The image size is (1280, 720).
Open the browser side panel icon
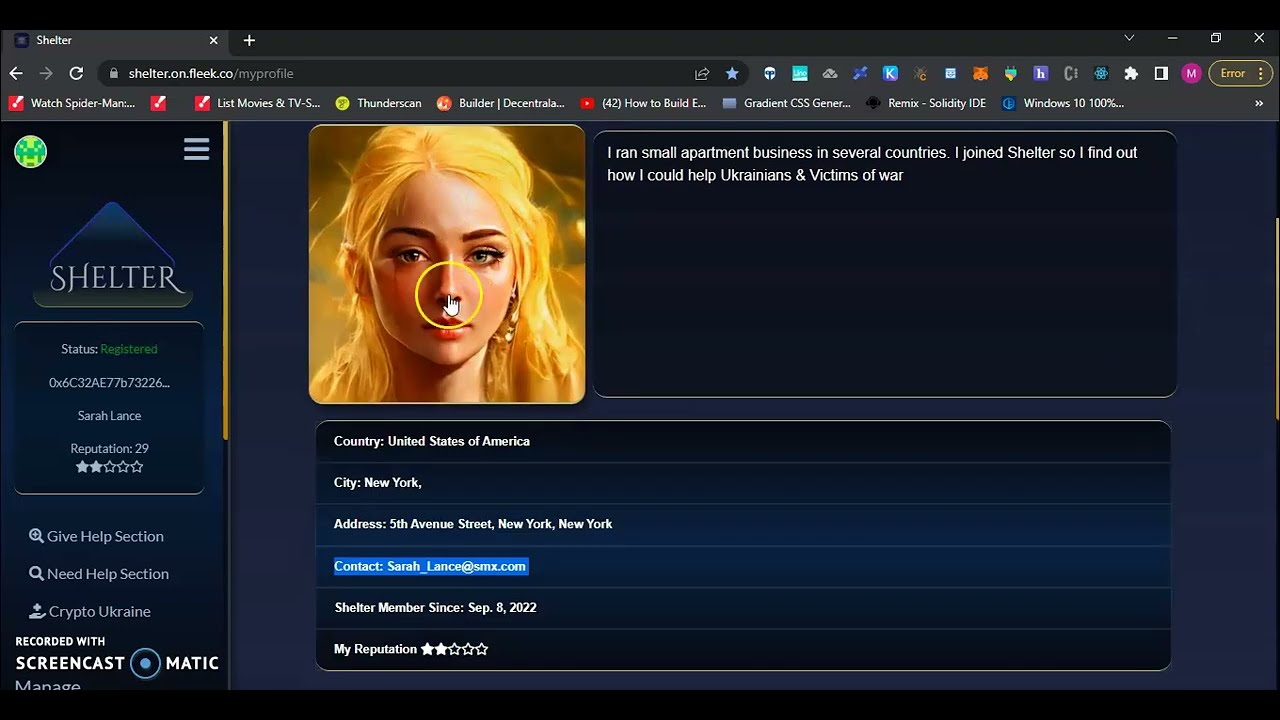(x=1161, y=73)
